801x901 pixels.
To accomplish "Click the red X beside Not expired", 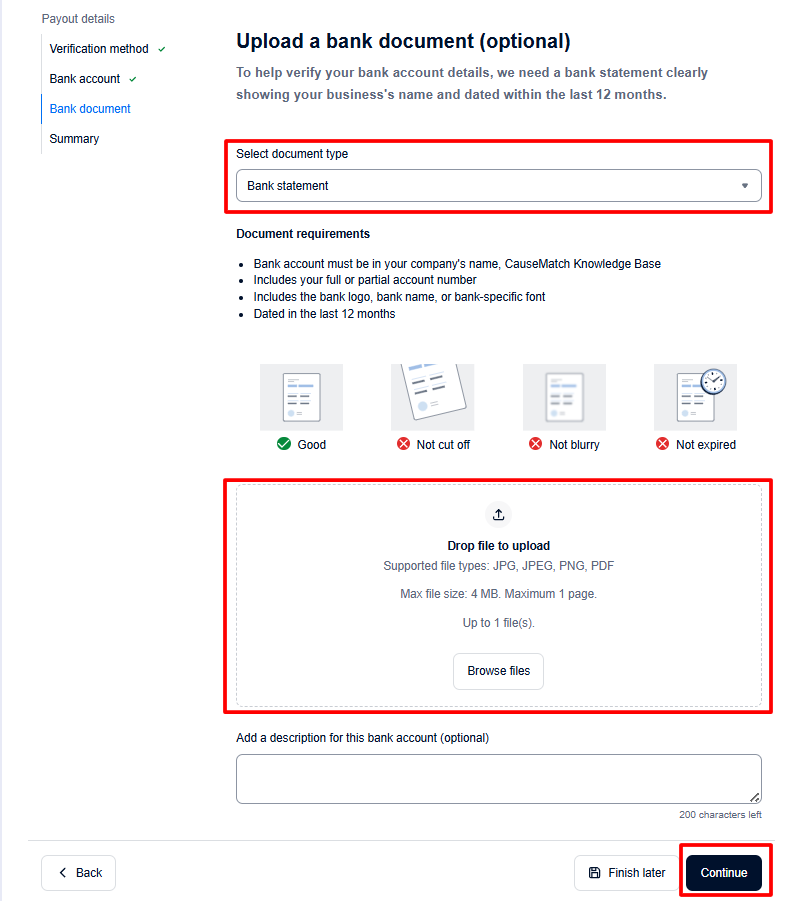I will point(663,444).
